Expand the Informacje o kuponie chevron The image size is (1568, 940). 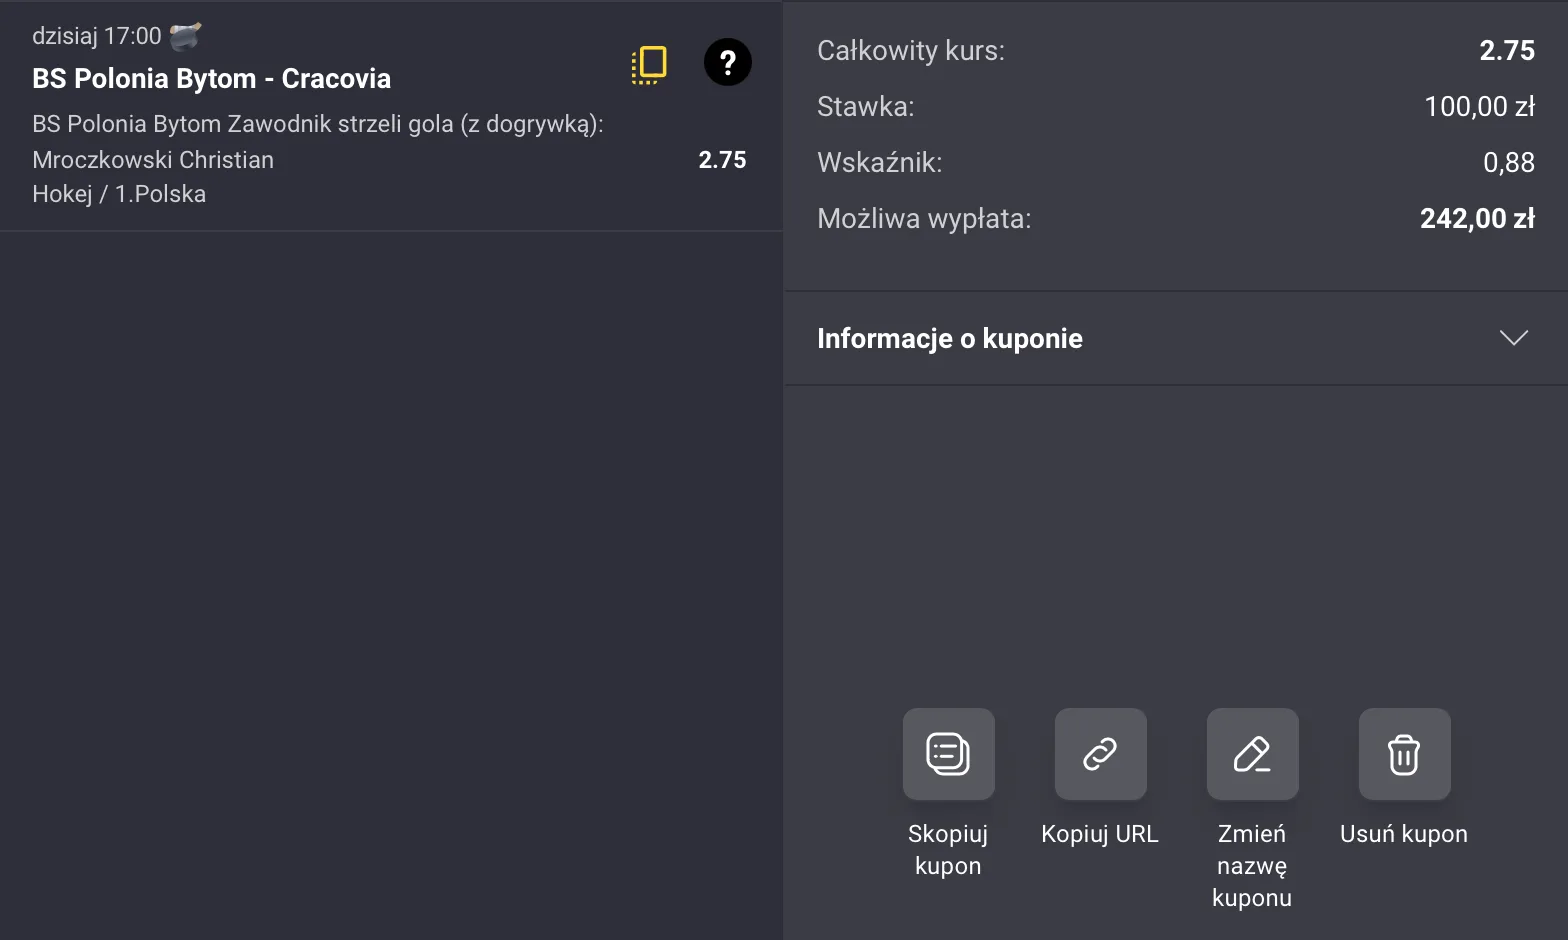click(x=1514, y=338)
